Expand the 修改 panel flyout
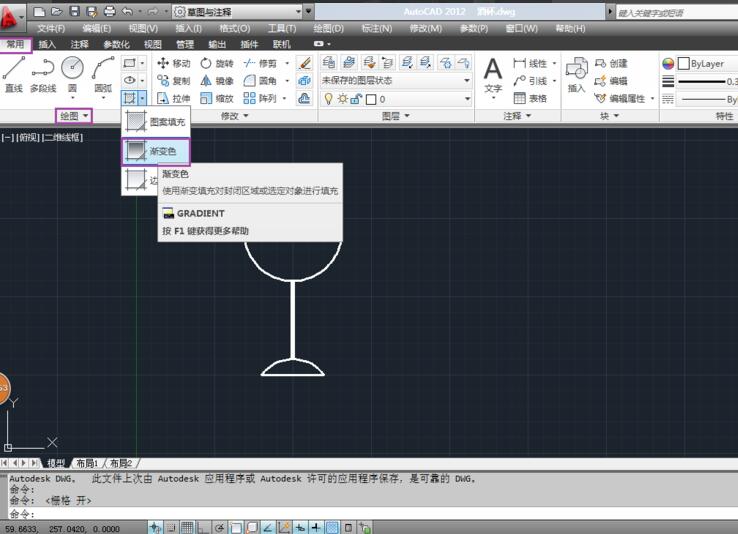The image size is (738, 534). (234, 116)
